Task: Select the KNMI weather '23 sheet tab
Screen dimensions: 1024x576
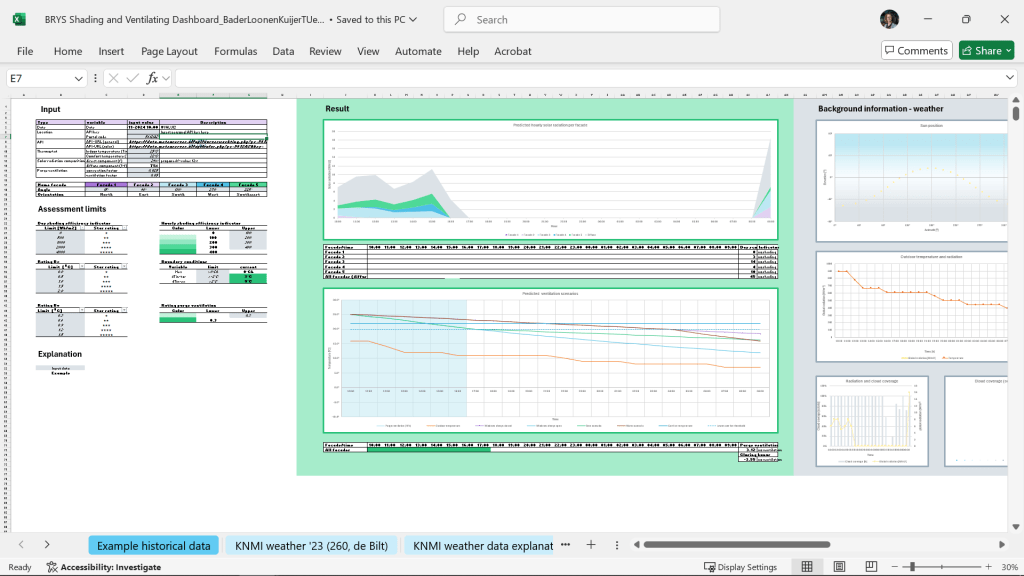Action: 311,546
